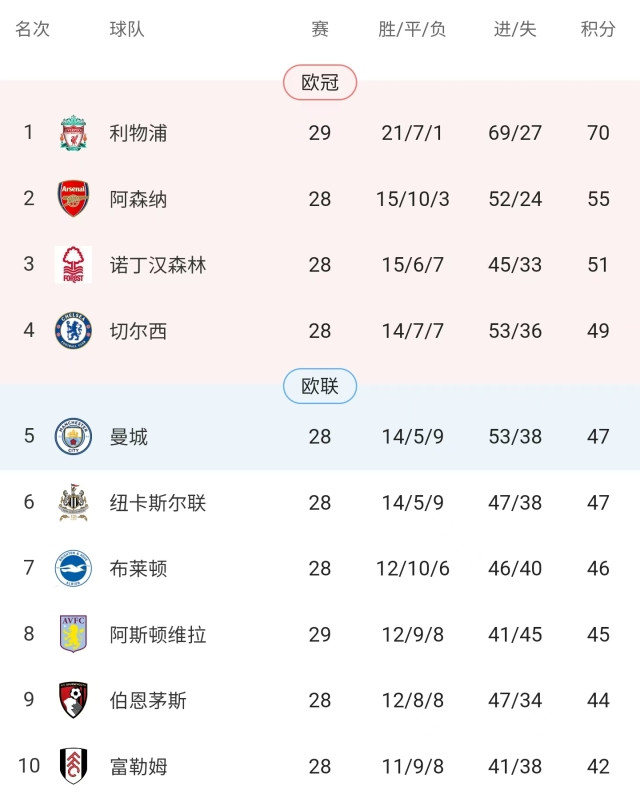Click the Manchester City crest

74,436
